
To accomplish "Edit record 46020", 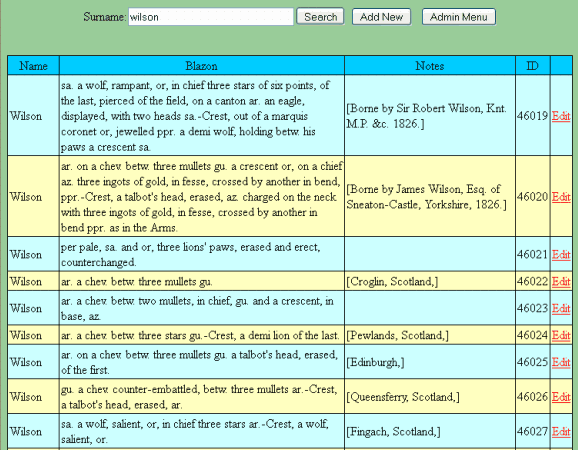I will [x=561, y=197].
